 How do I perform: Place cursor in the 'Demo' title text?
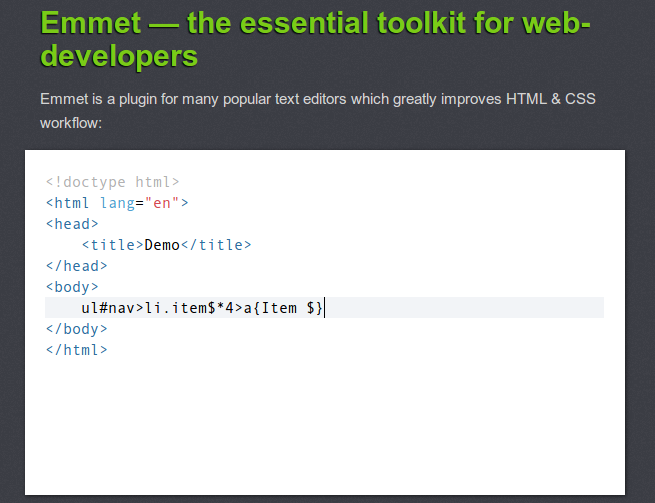coord(162,245)
